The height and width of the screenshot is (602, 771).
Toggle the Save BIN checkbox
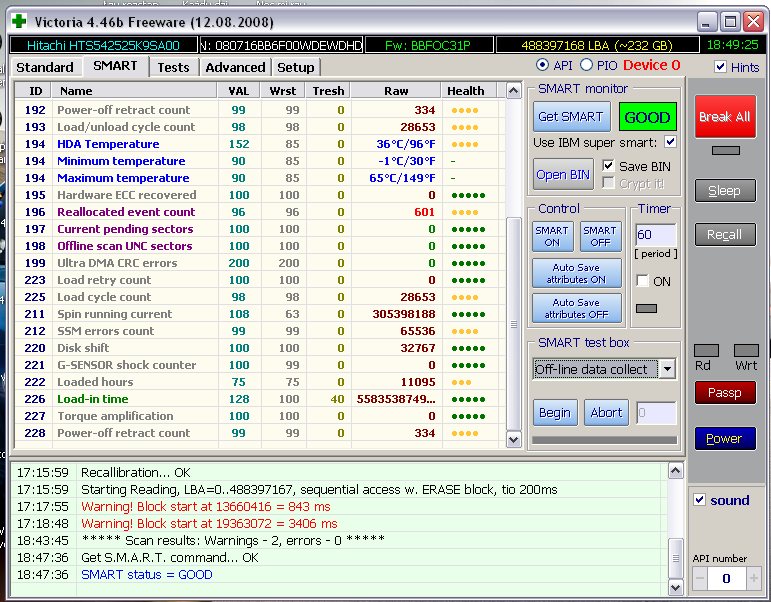(608, 166)
